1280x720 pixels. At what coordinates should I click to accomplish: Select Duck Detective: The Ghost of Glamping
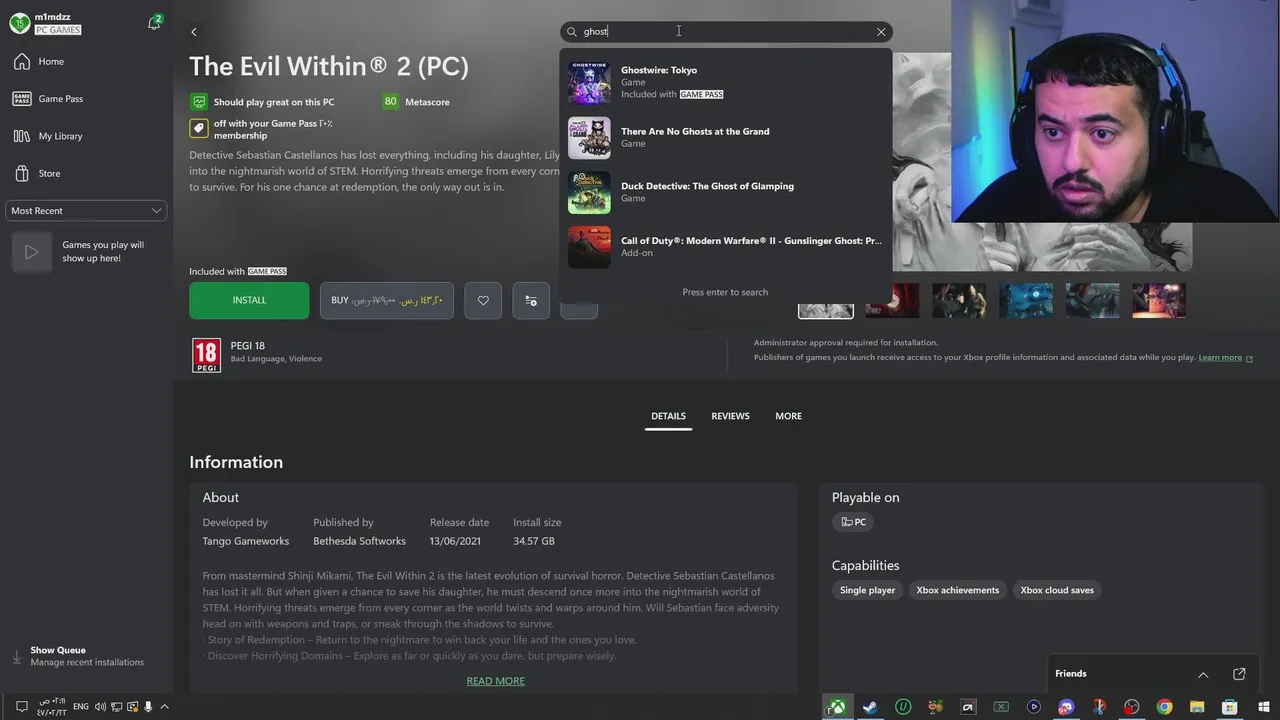click(x=726, y=192)
